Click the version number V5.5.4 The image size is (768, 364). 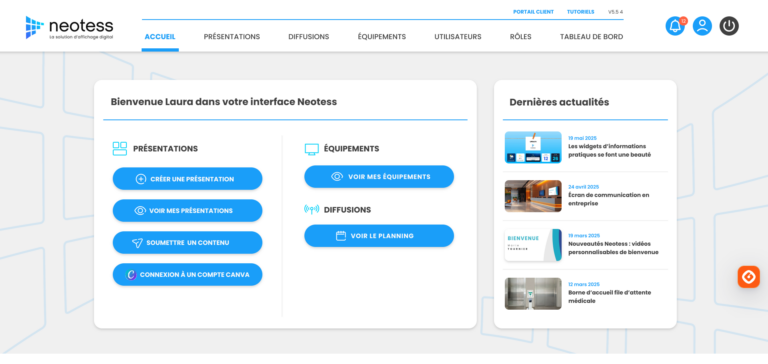coord(616,12)
